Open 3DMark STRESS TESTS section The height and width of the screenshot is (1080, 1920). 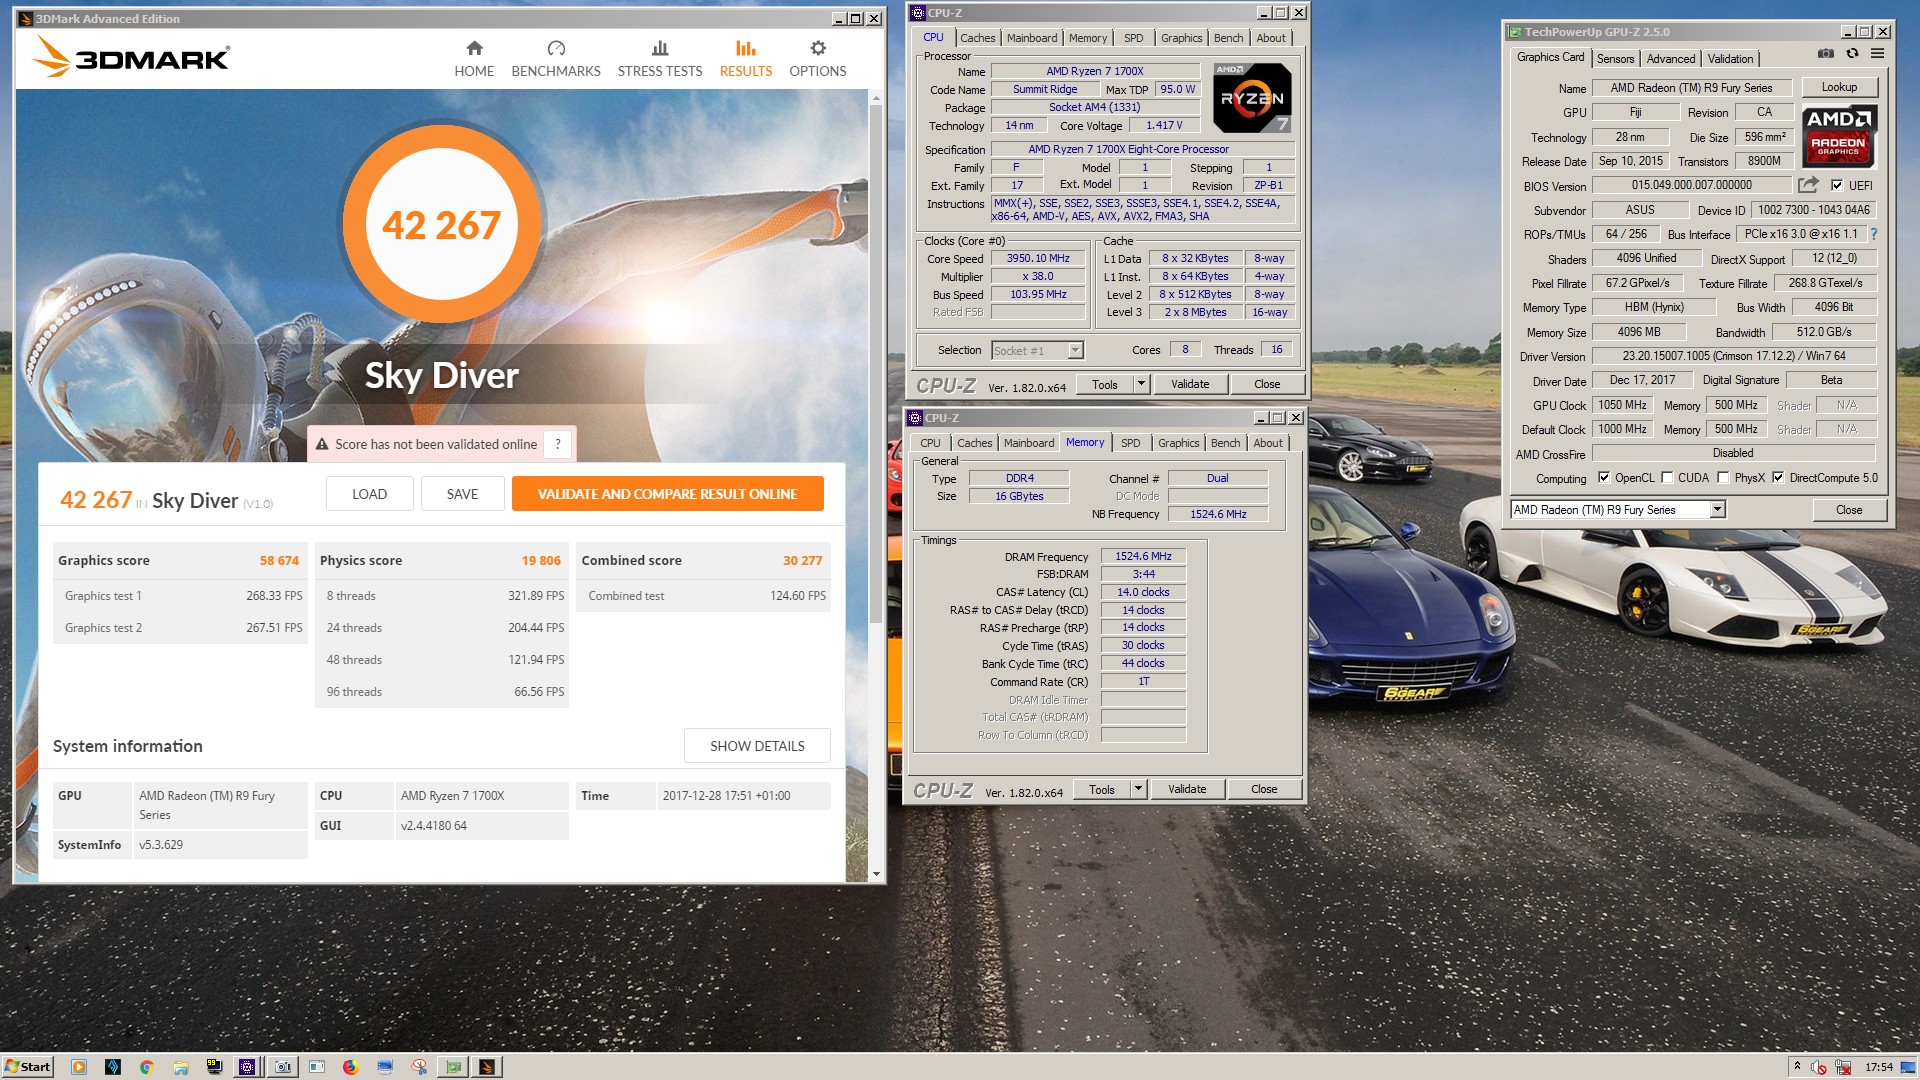[660, 59]
